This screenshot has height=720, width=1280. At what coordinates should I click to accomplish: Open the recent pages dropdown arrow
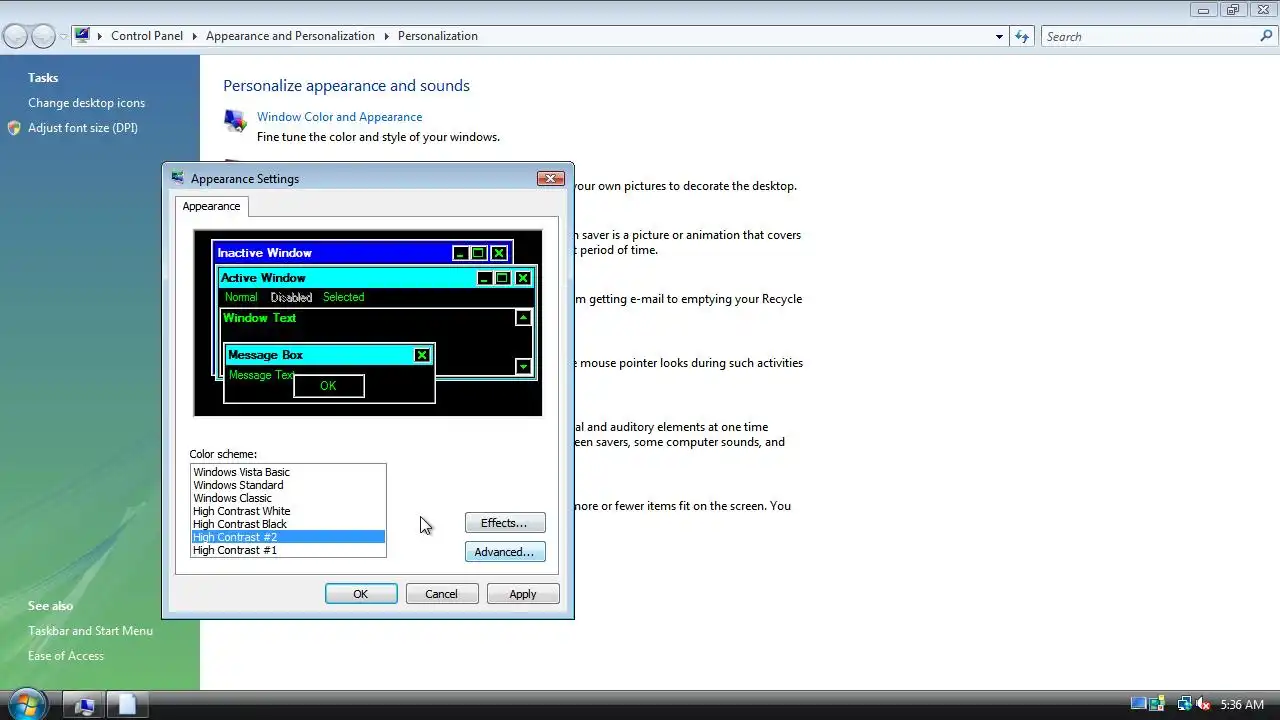point(63,36)
